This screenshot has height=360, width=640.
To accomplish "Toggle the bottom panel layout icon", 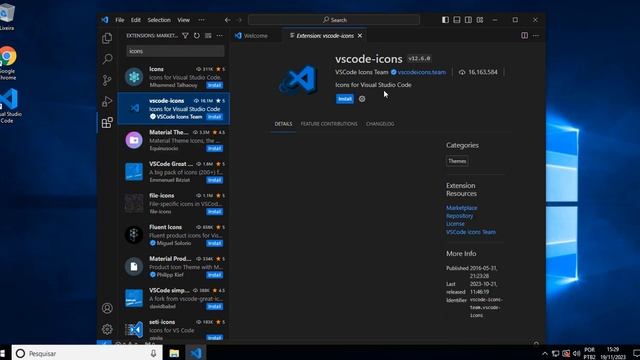I will pyautogui.click(x=457, y=20).
